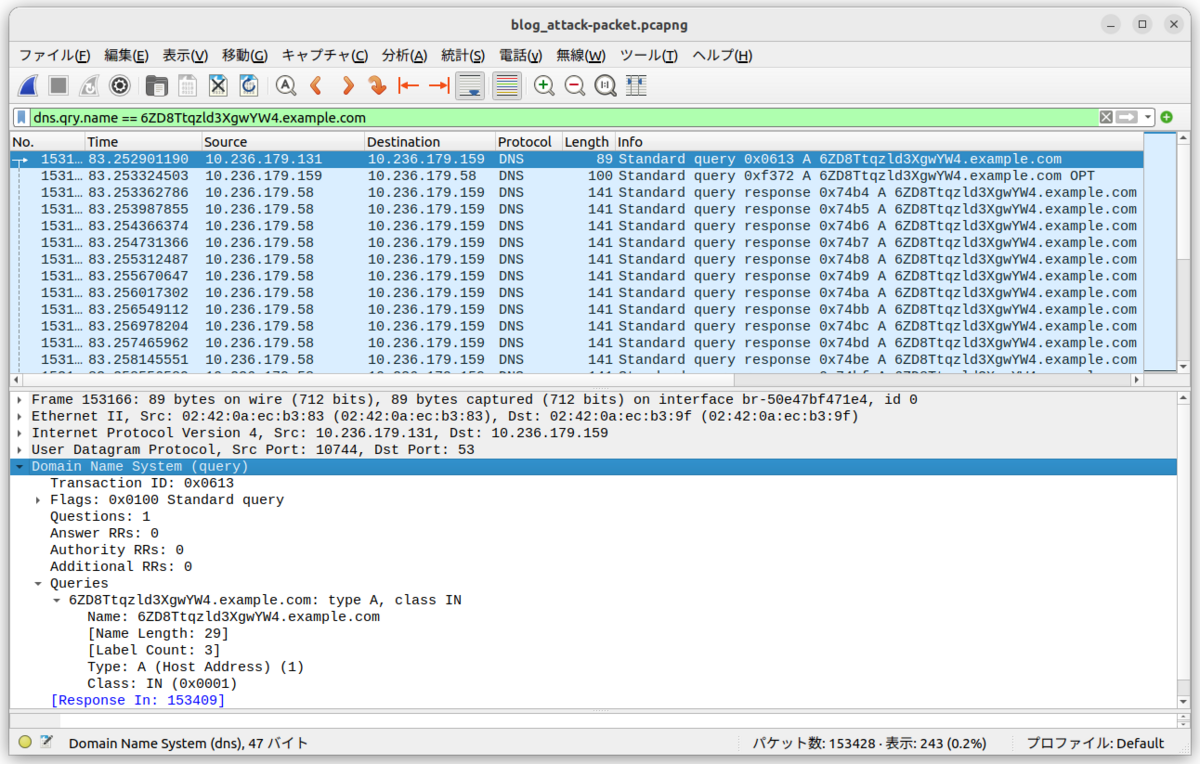Zoom in on packet text
Screen dimensions: 1200x764
coord(544,86)
